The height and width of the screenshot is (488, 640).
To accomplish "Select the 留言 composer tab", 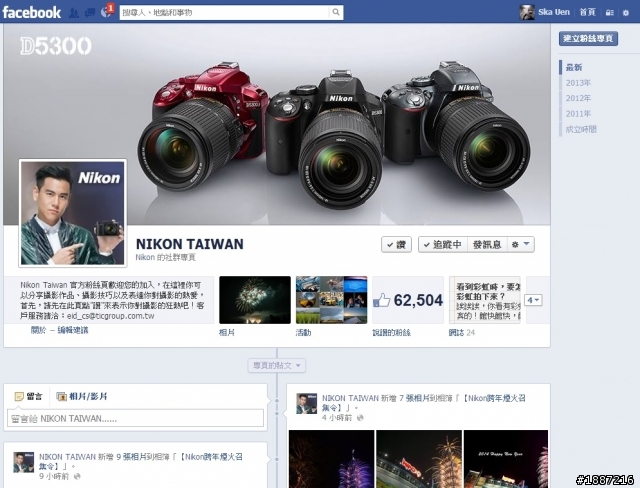I will (28, 396).
